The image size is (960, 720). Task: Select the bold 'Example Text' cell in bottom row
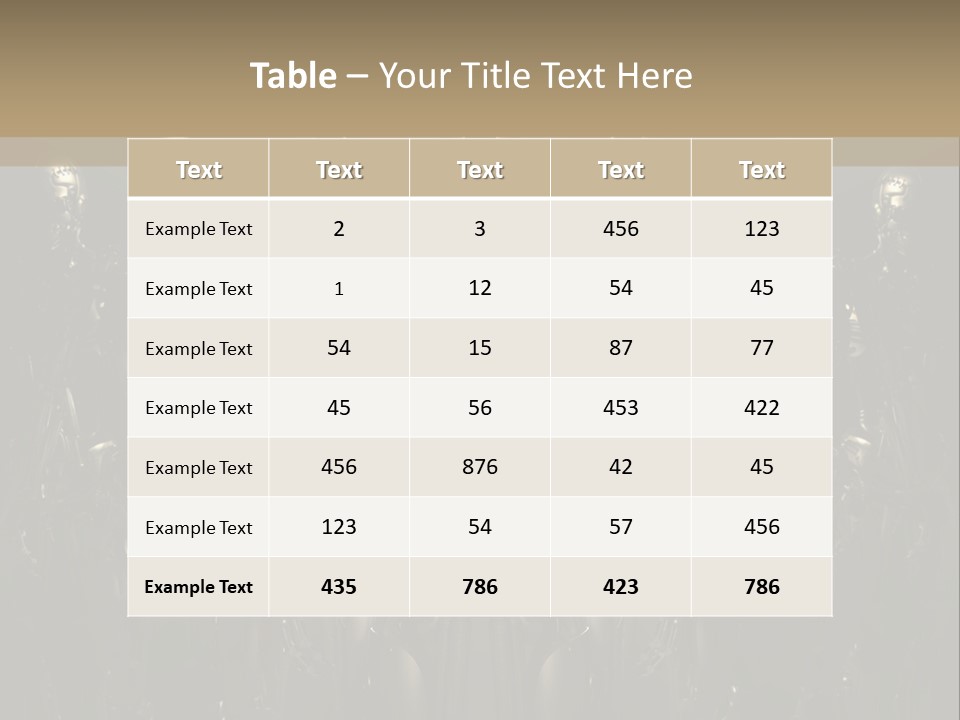coord(198,587)
